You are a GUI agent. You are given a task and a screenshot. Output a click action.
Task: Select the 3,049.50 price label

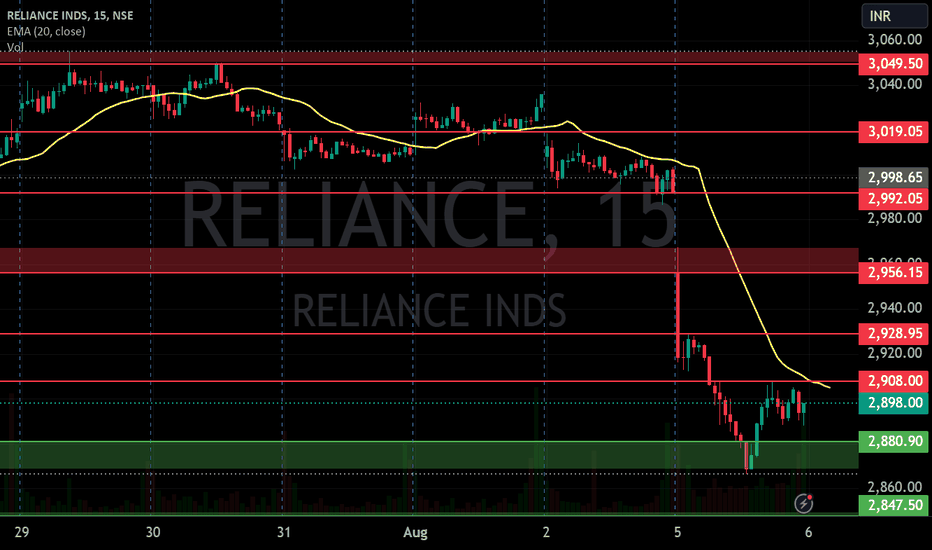point(894,64)
